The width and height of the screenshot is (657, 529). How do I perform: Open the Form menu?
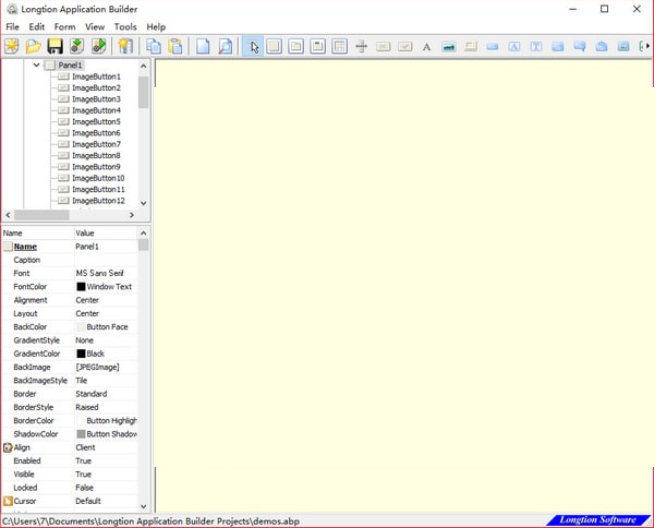pos(65,26)
